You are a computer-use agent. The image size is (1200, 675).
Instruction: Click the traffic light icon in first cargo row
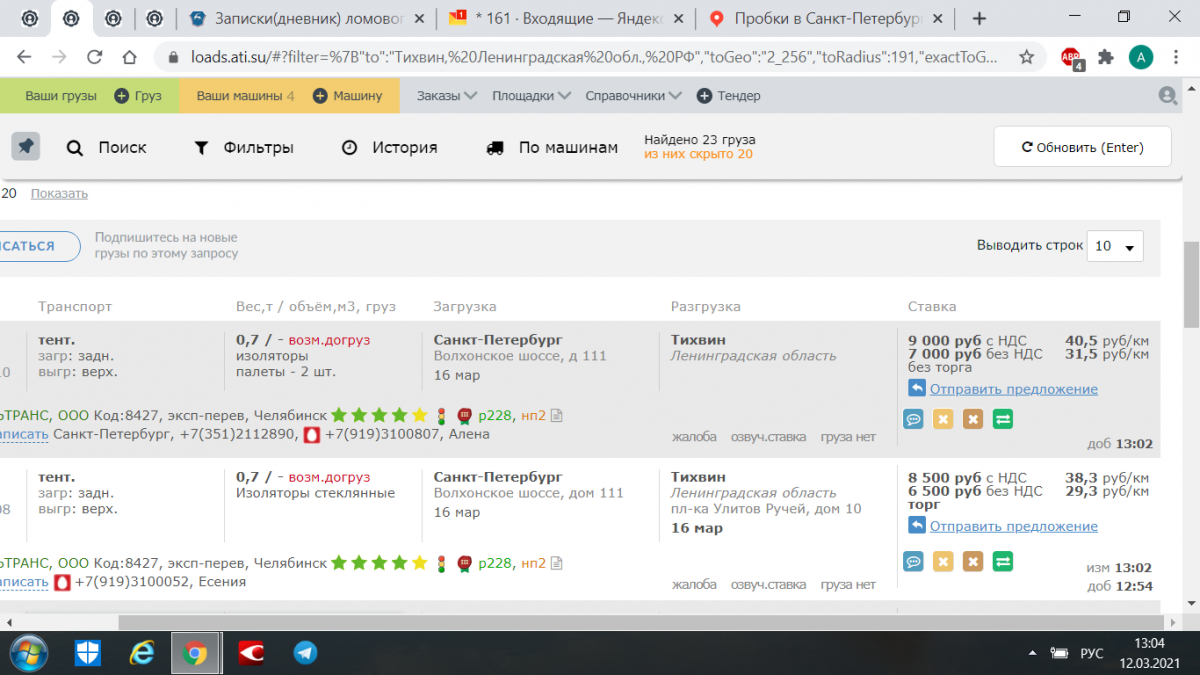point(441,415)
